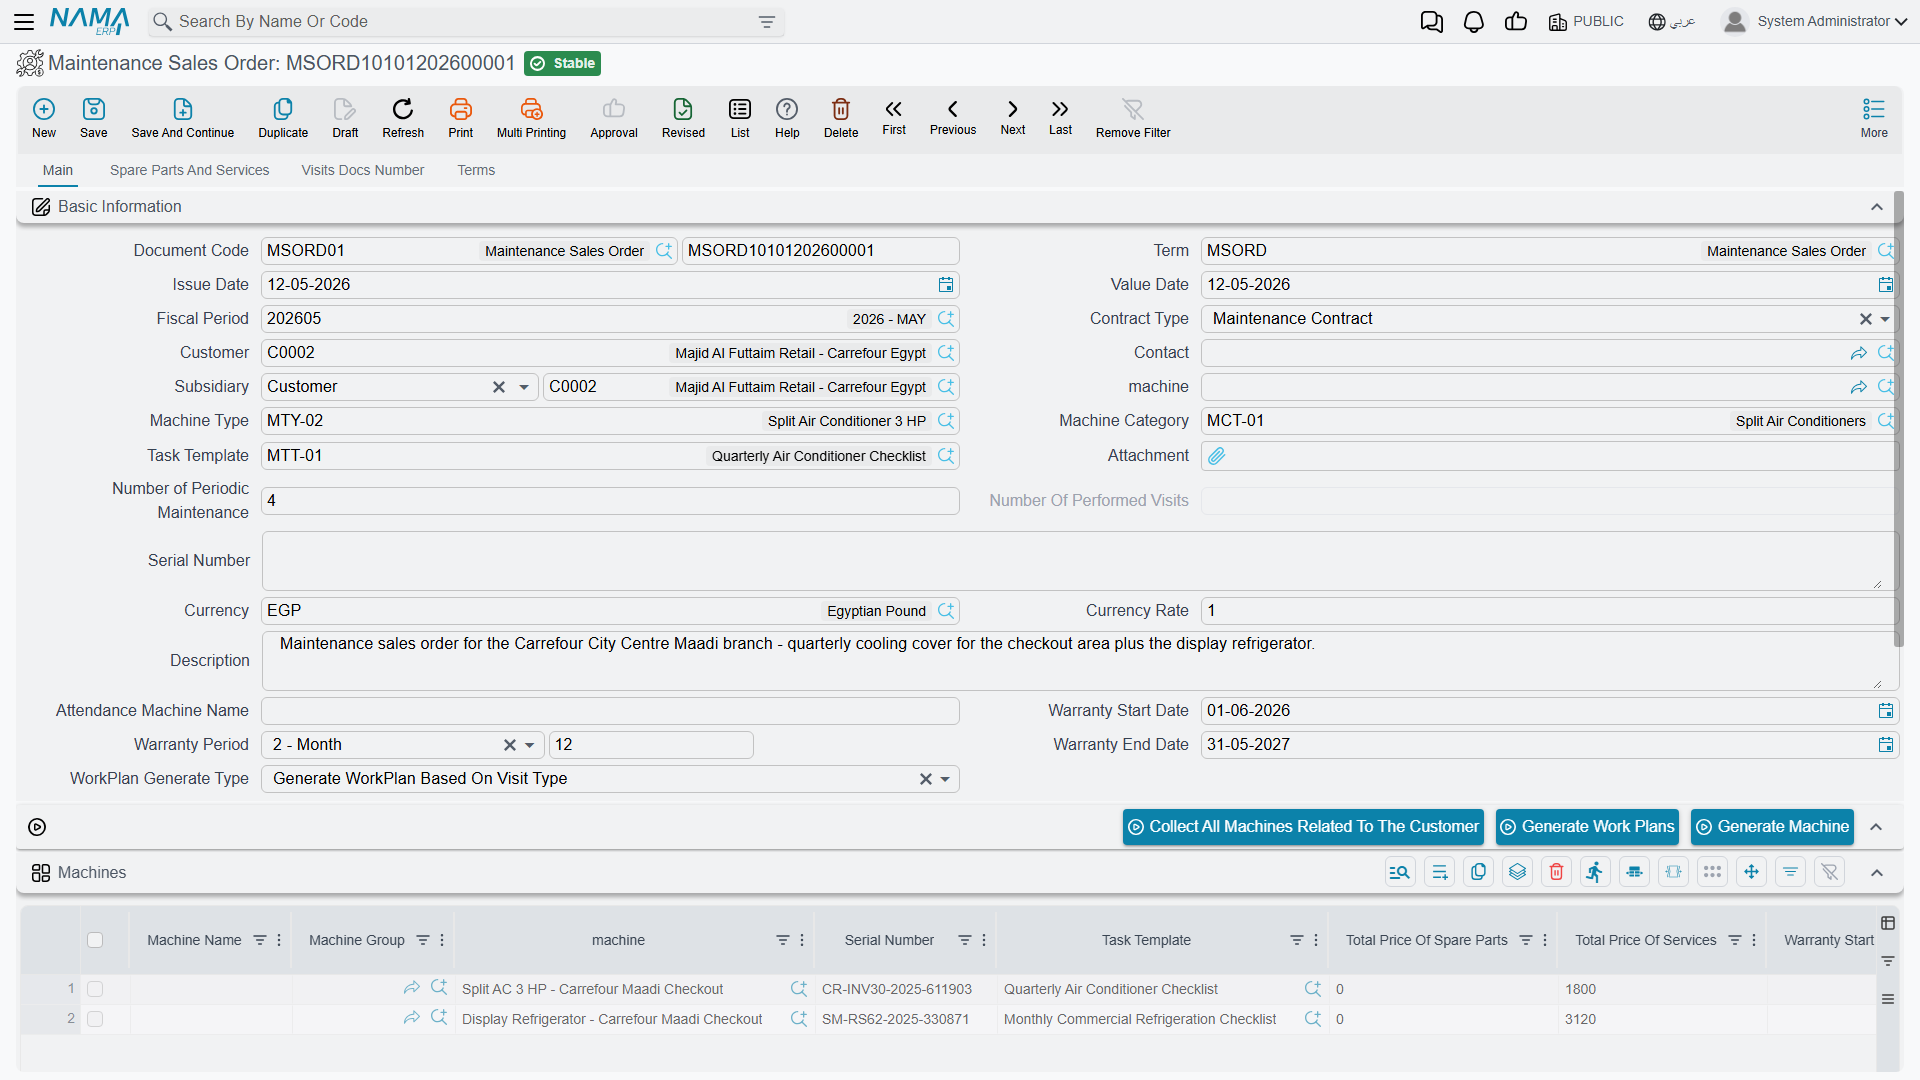Open Warranty End Date calendar picker

pyautogui.click(x=1886, y=745)
